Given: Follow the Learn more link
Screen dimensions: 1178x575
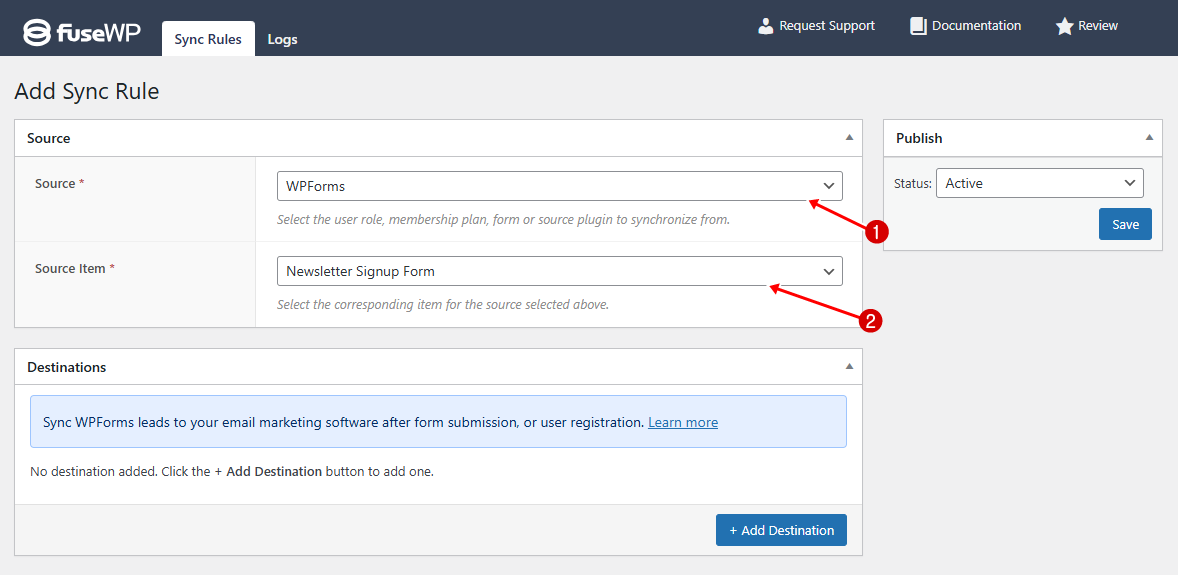Looking at the screenshot, I should coord(683,422).
